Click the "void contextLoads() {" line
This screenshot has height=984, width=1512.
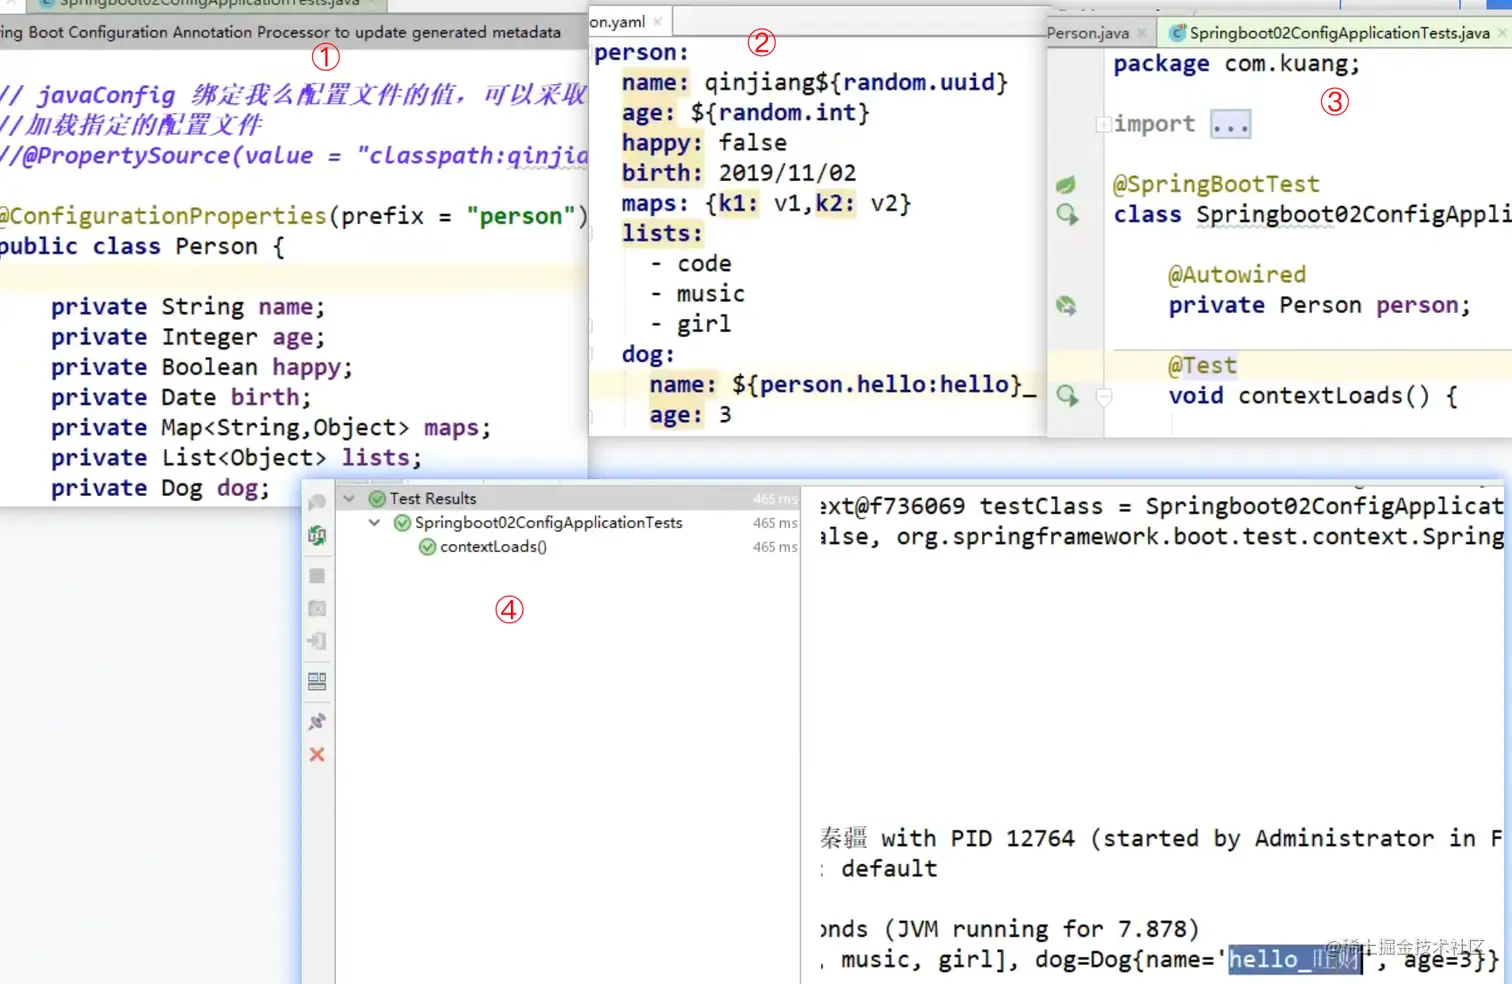[x=1313, y=396]
